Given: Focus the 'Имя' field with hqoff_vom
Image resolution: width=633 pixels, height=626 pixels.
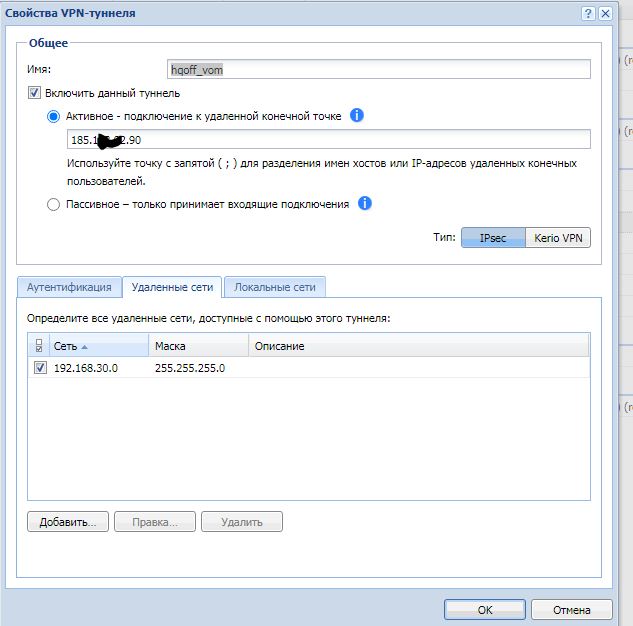Looking at the screenshot, I should [379, 69].
